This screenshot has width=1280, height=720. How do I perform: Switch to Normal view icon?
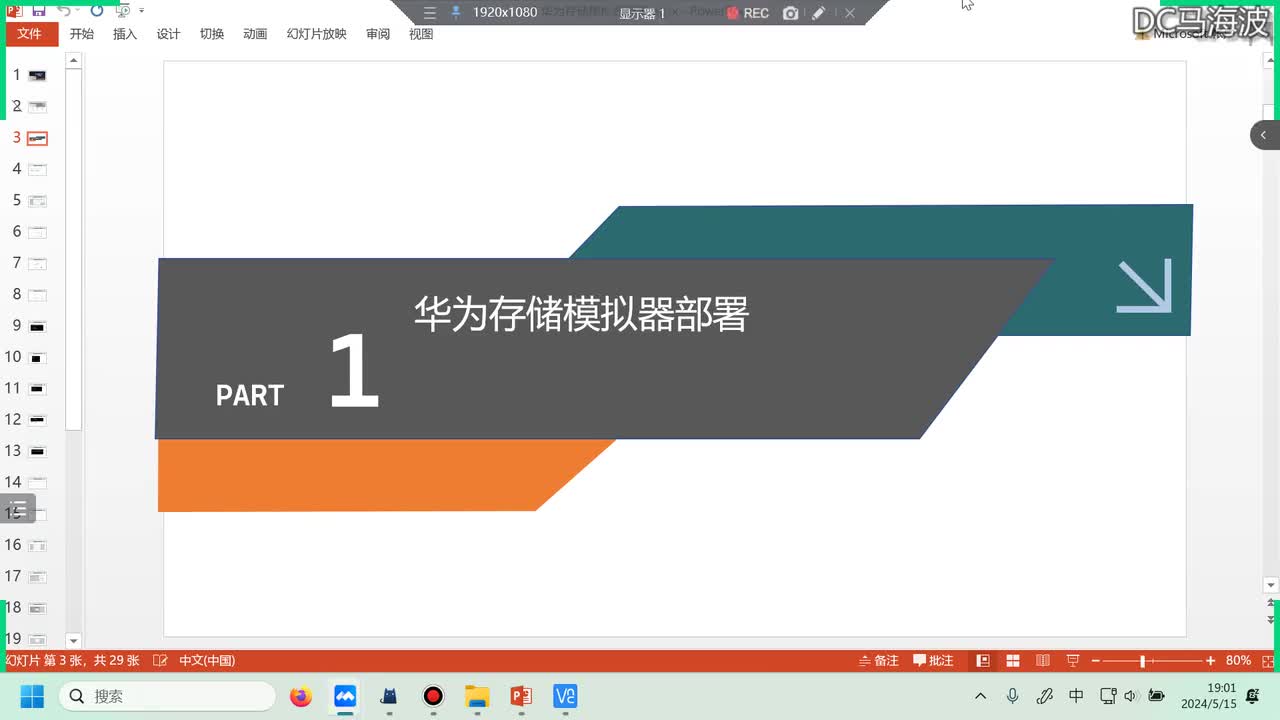983,661
